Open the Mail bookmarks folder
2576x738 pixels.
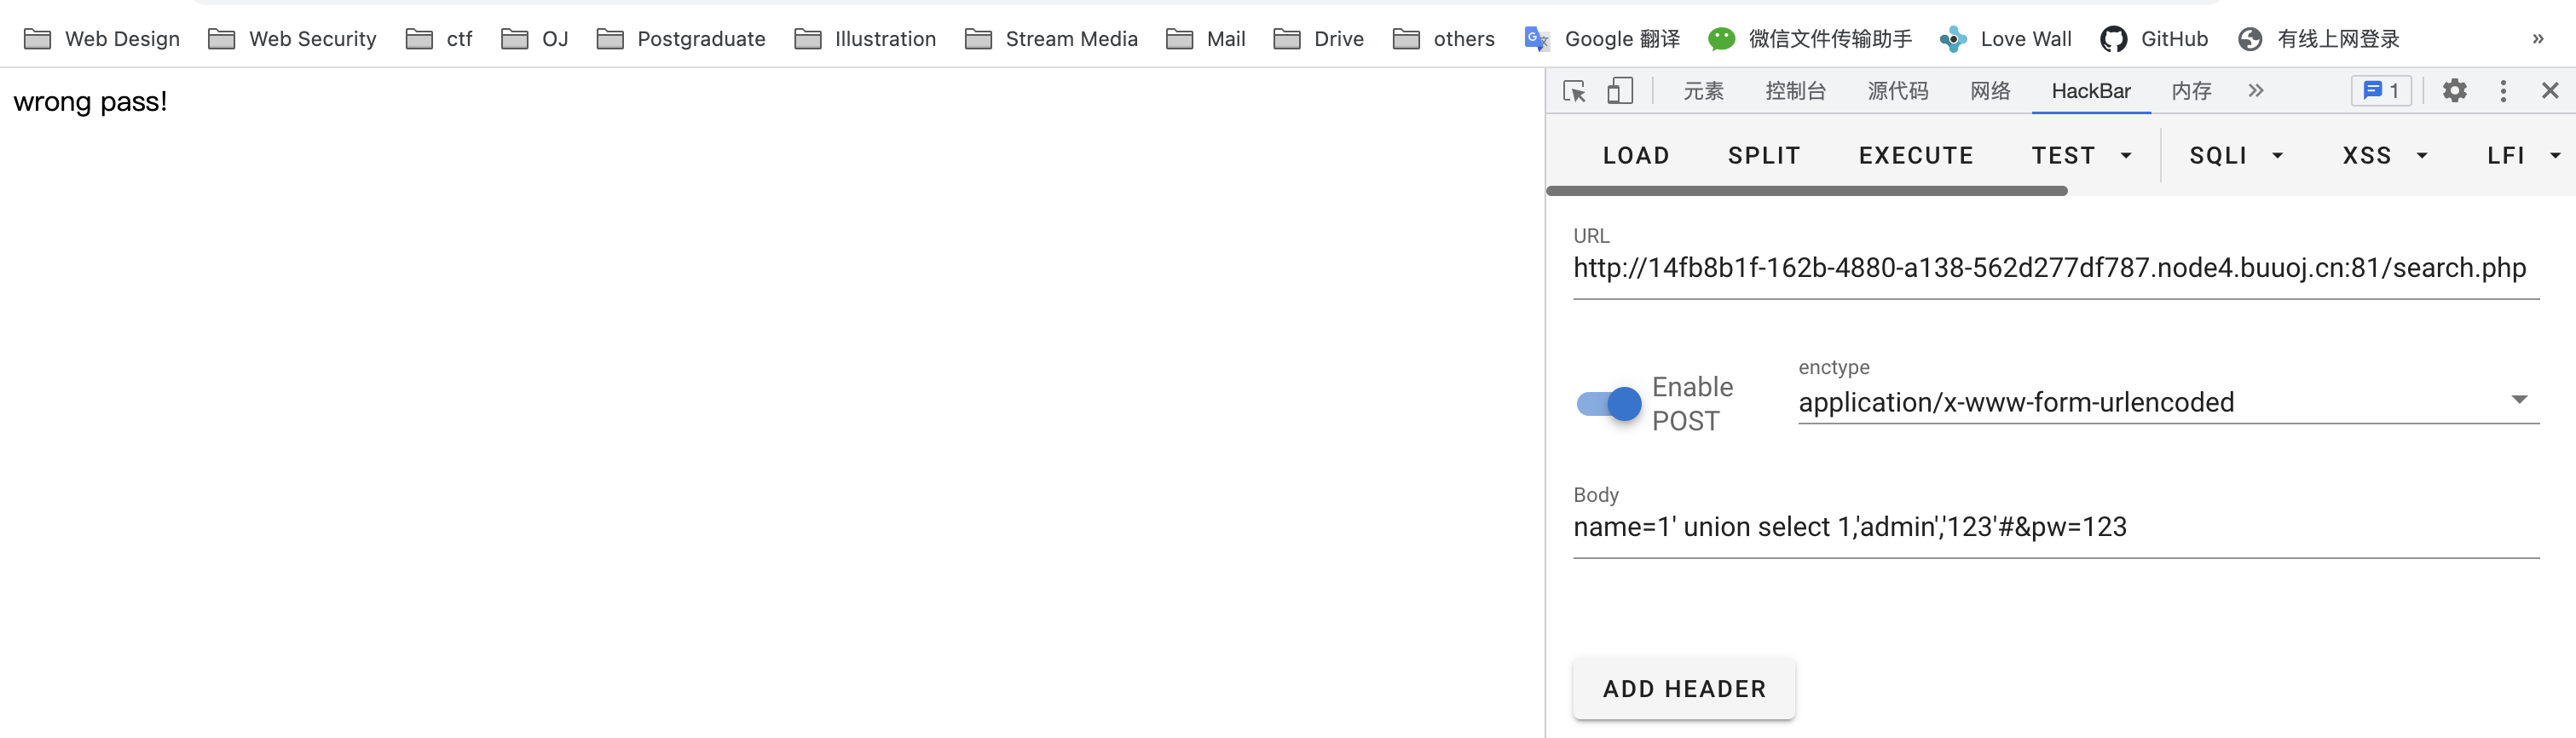(1206, 39)
